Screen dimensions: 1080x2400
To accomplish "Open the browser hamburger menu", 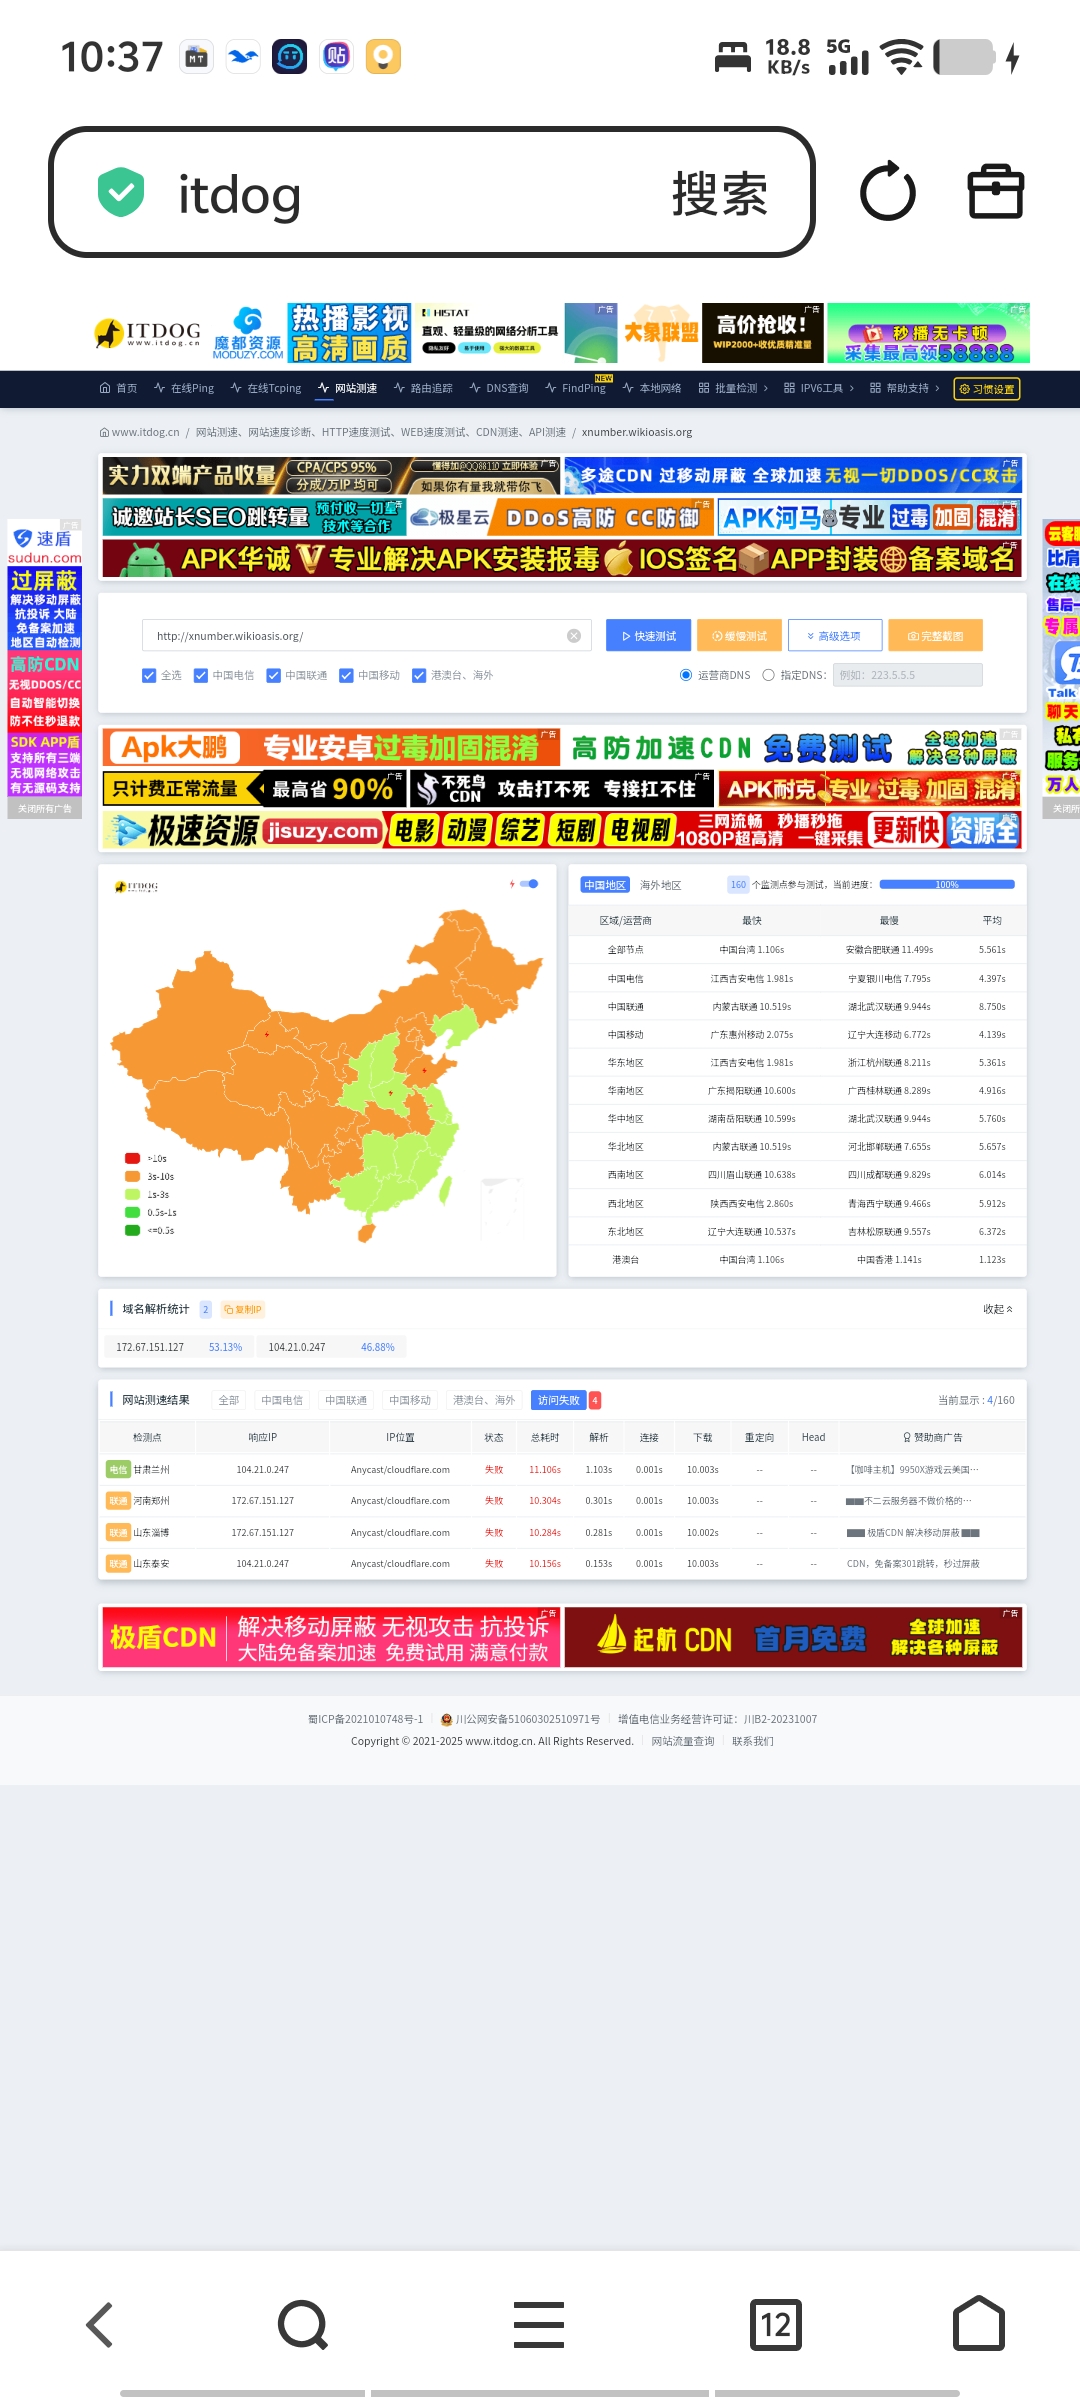I will coord(539,2324).
